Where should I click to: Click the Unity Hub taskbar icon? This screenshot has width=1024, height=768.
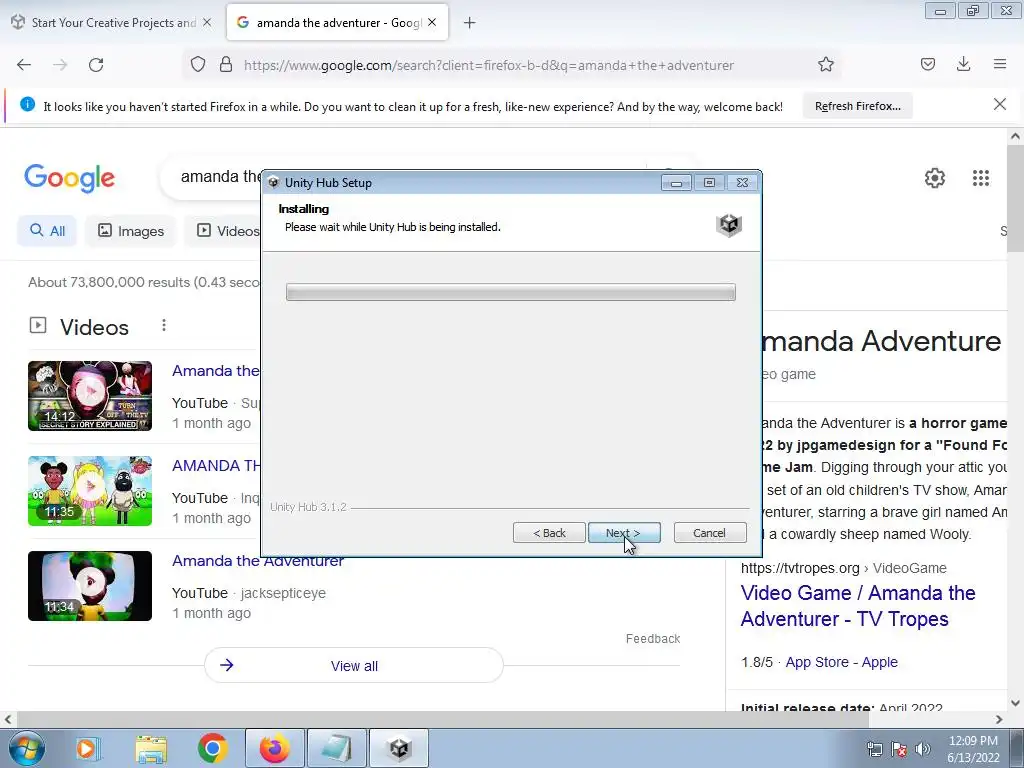click(399, 748)
